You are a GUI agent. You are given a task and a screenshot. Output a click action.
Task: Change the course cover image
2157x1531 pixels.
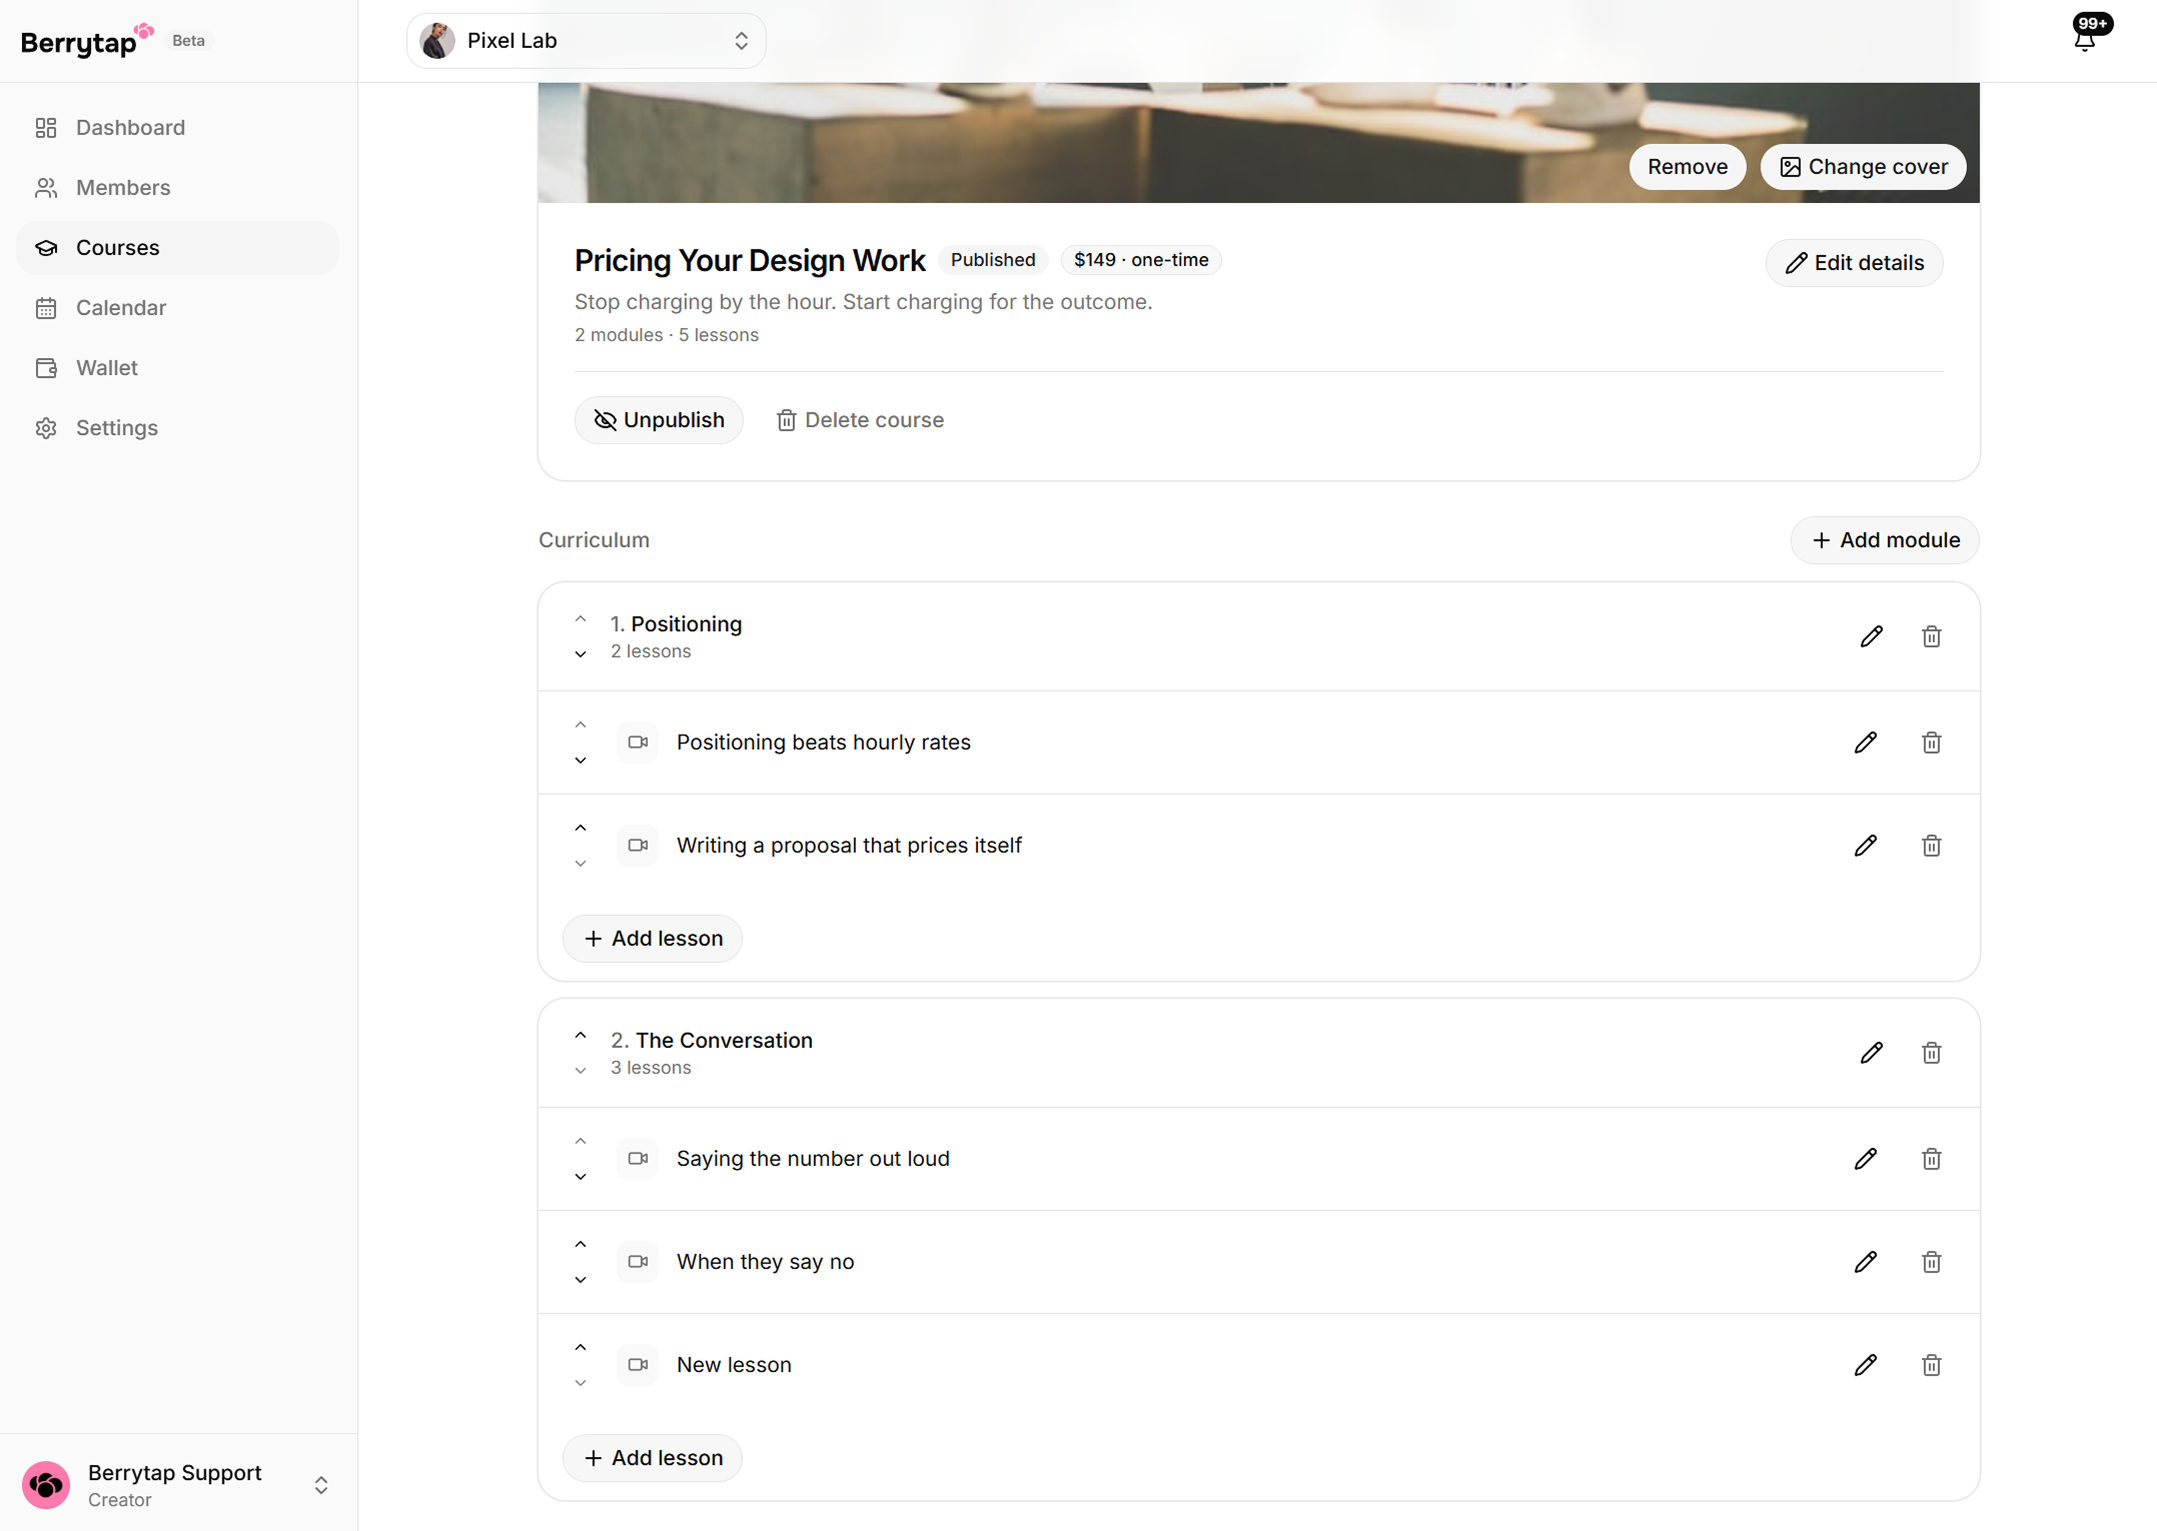pos(1863,167)
